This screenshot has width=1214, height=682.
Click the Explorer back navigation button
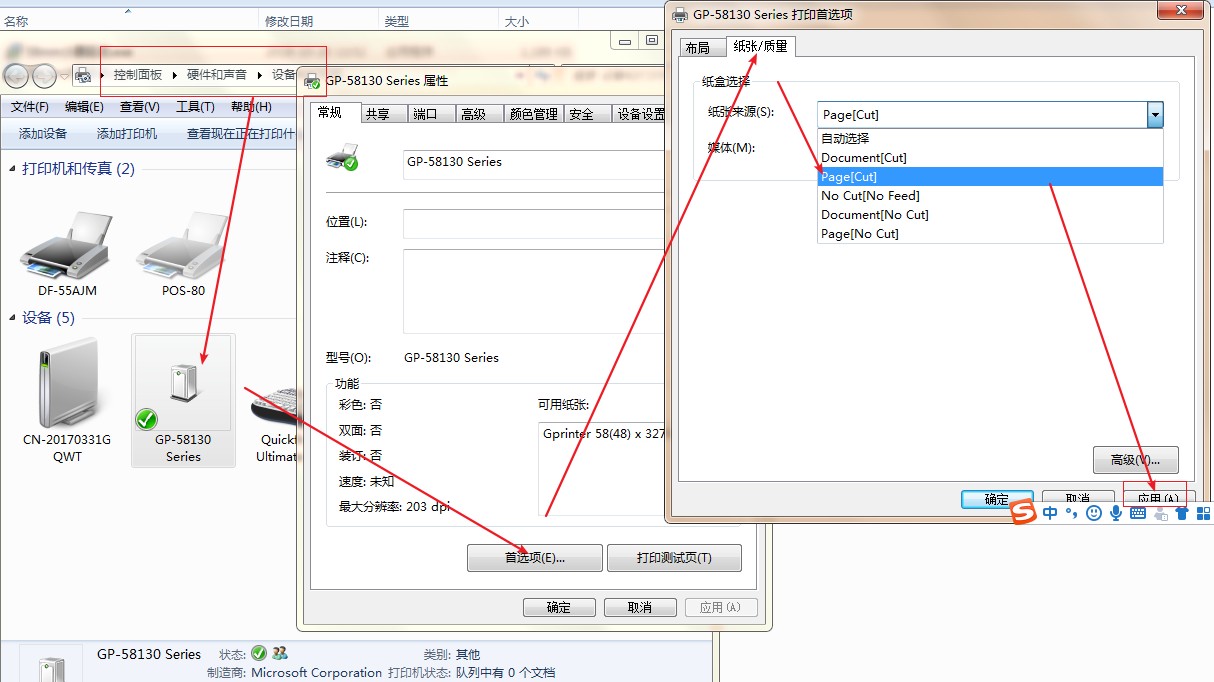pos(16,75)
